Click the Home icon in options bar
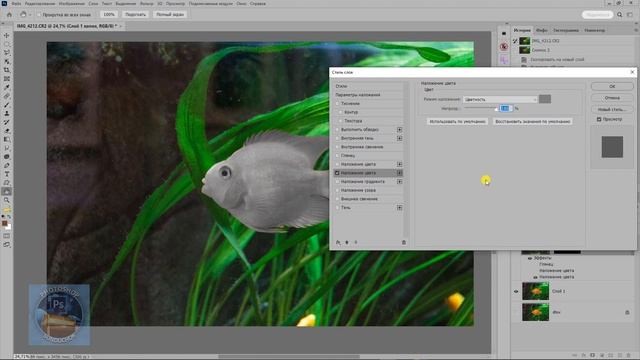The image size is (640, 360). [9, 14]
